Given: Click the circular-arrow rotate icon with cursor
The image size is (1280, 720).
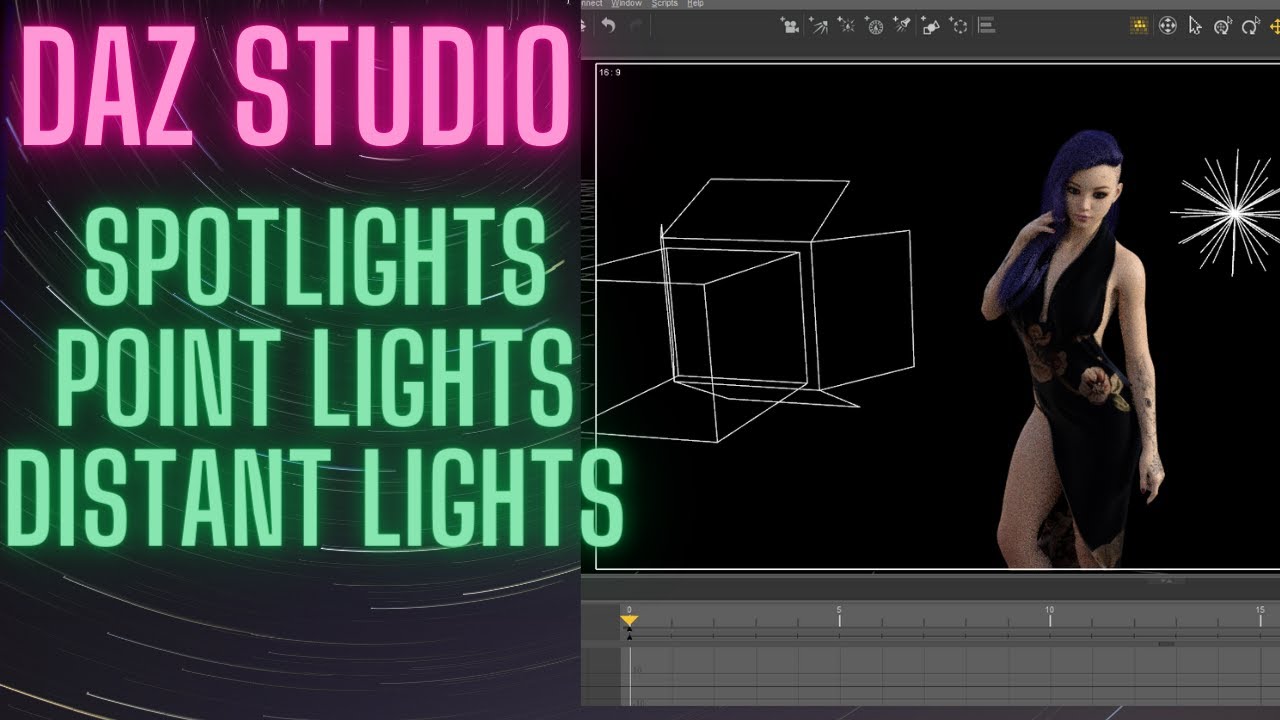Looking at the screenshot, I should 1251,26.
